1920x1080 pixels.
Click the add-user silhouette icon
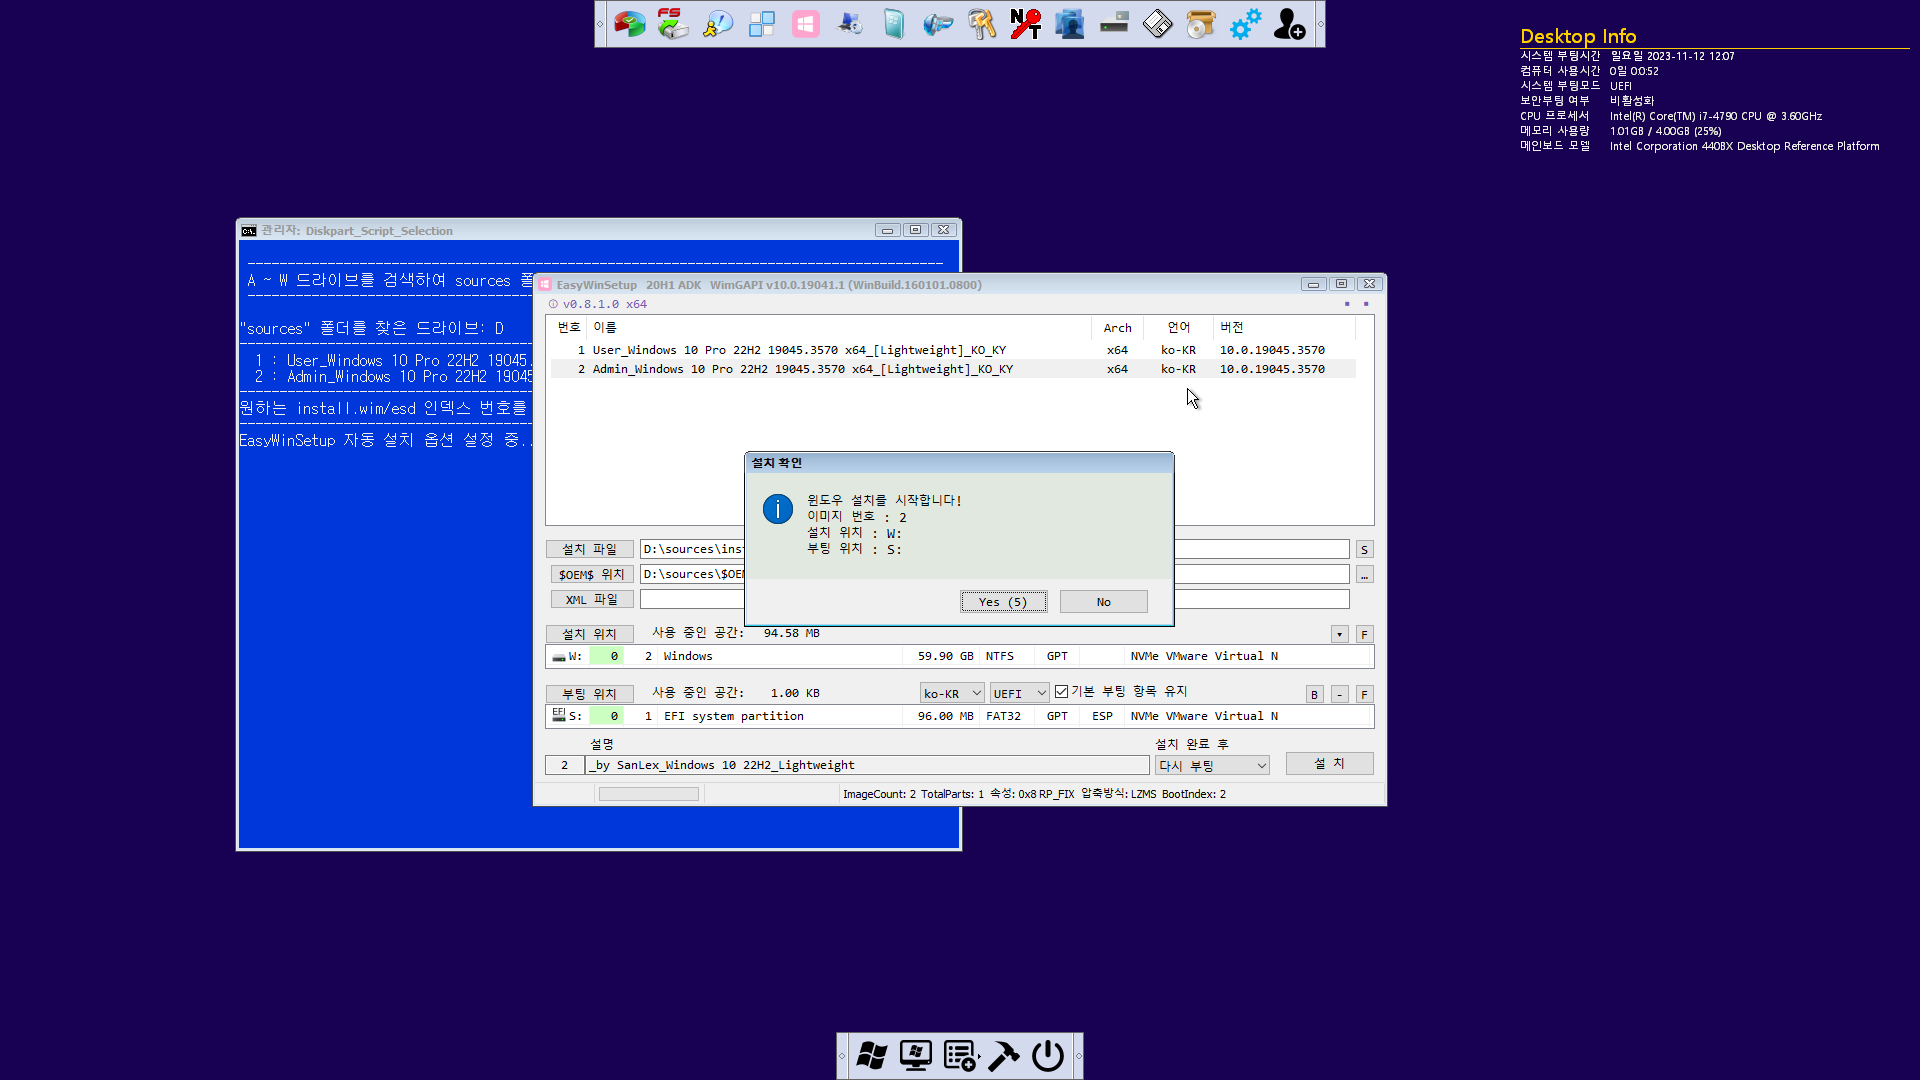(1289, 24)
